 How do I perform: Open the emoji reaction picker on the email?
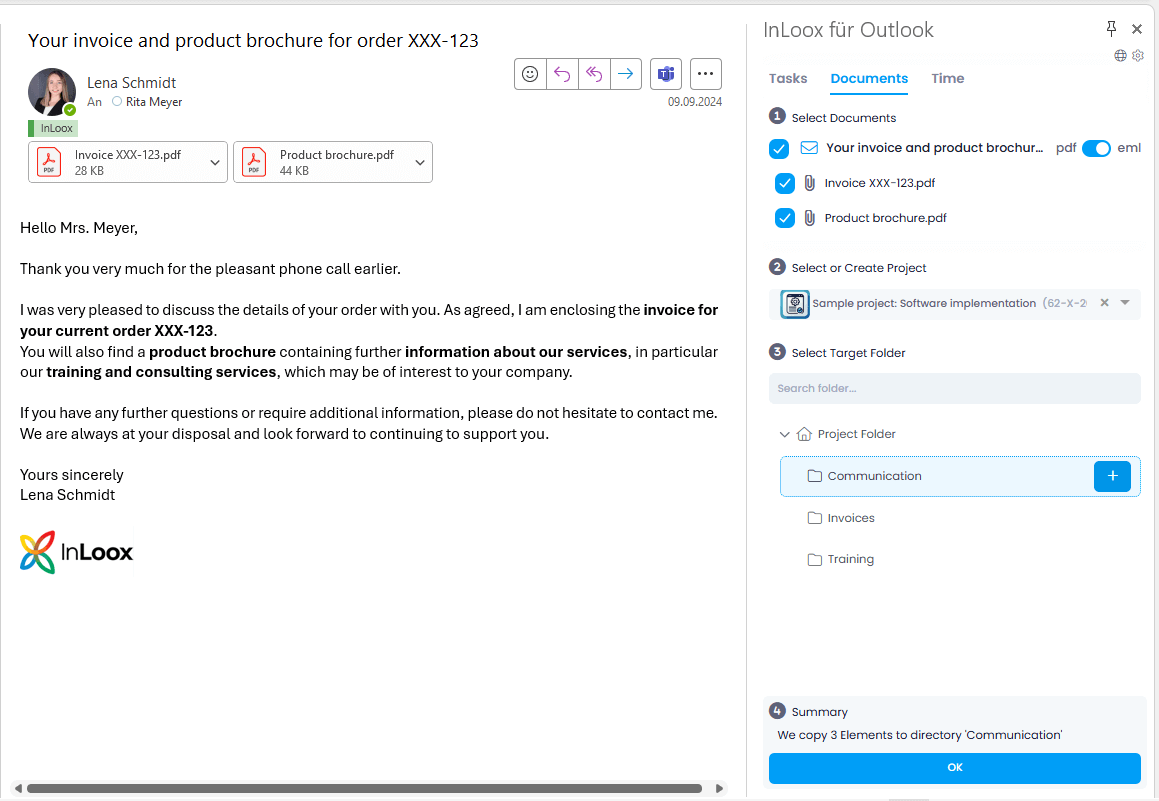(530, 73)
